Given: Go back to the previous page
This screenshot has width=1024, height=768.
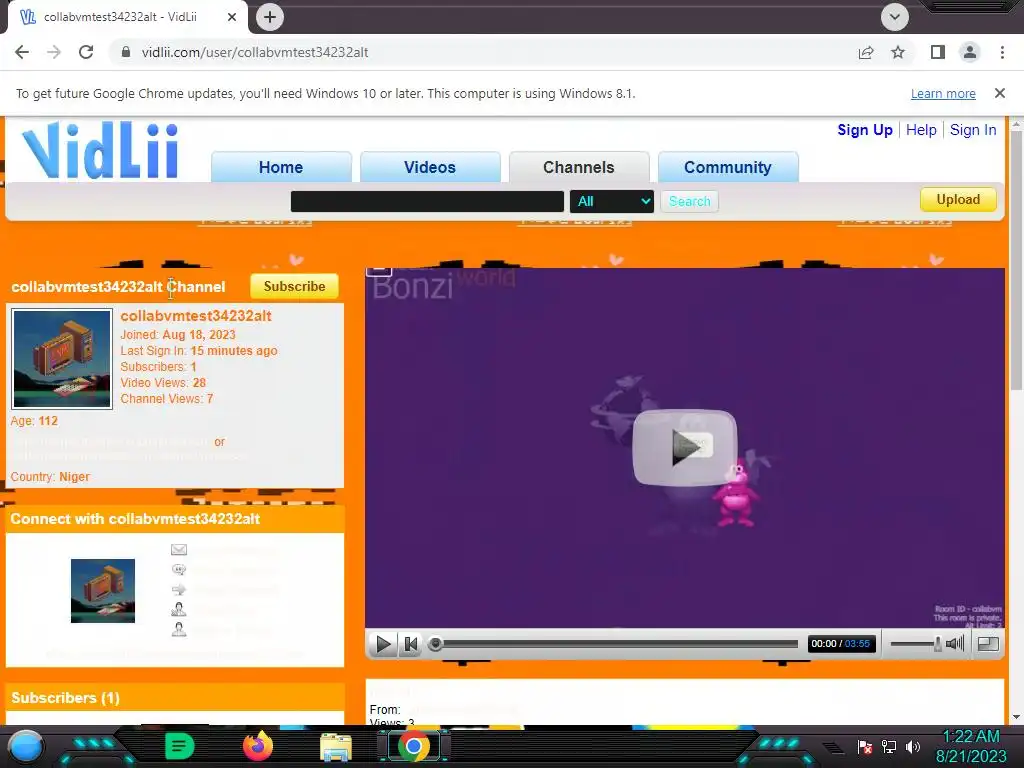Looking at the screenshot, I should point(22,52).
